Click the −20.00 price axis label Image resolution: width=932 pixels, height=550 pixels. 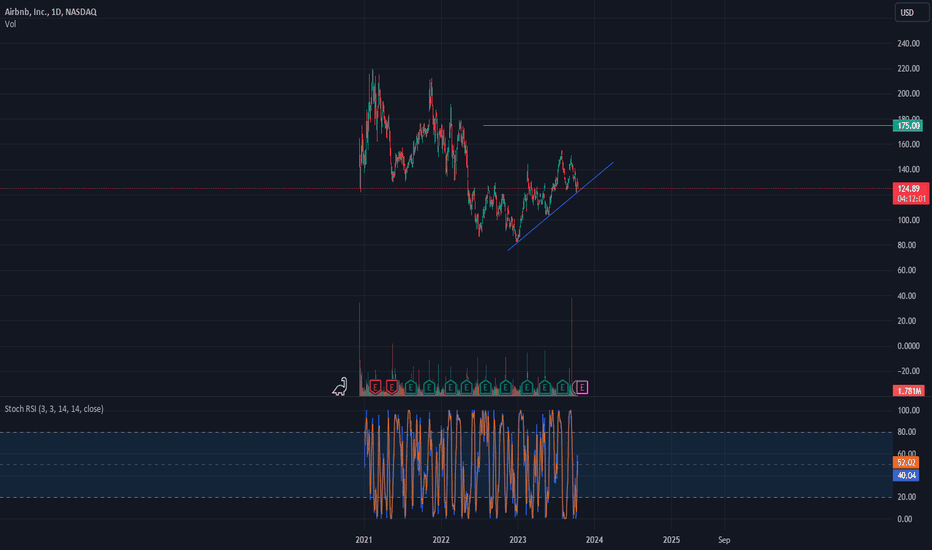(906, 371)
